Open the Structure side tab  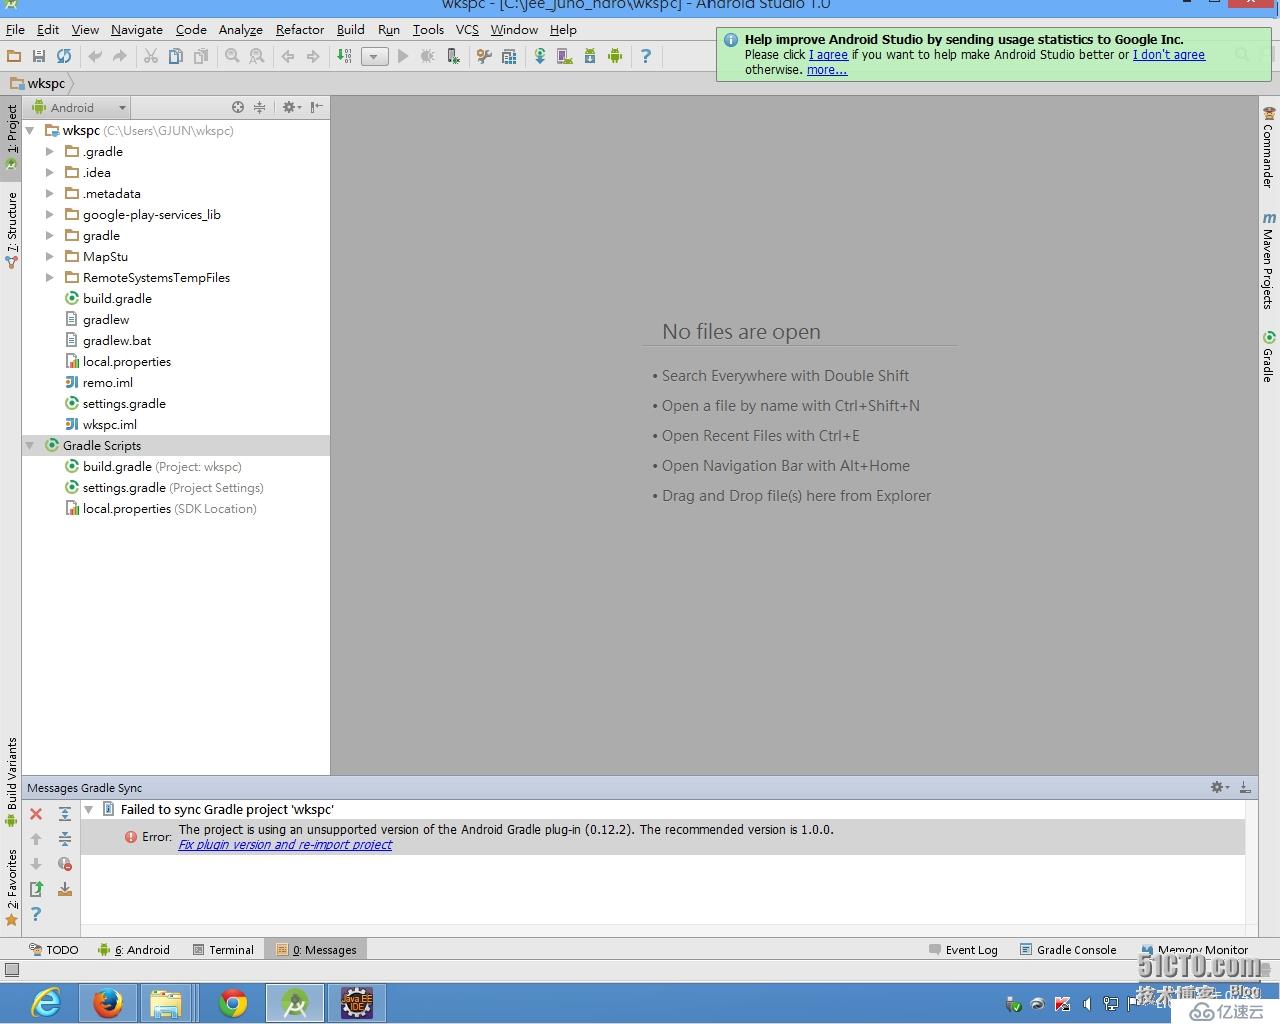tap(11, 230)
